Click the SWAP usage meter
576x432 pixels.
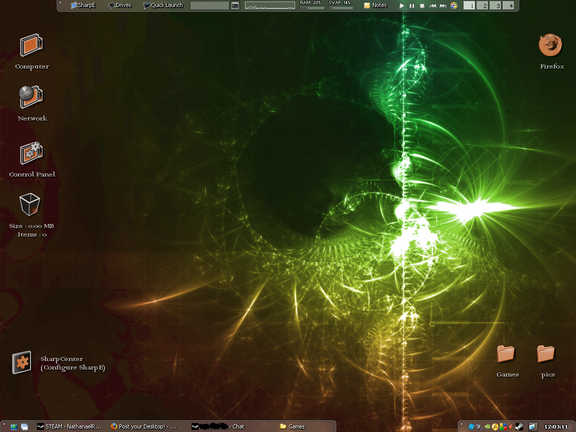(x=341, y=5)
